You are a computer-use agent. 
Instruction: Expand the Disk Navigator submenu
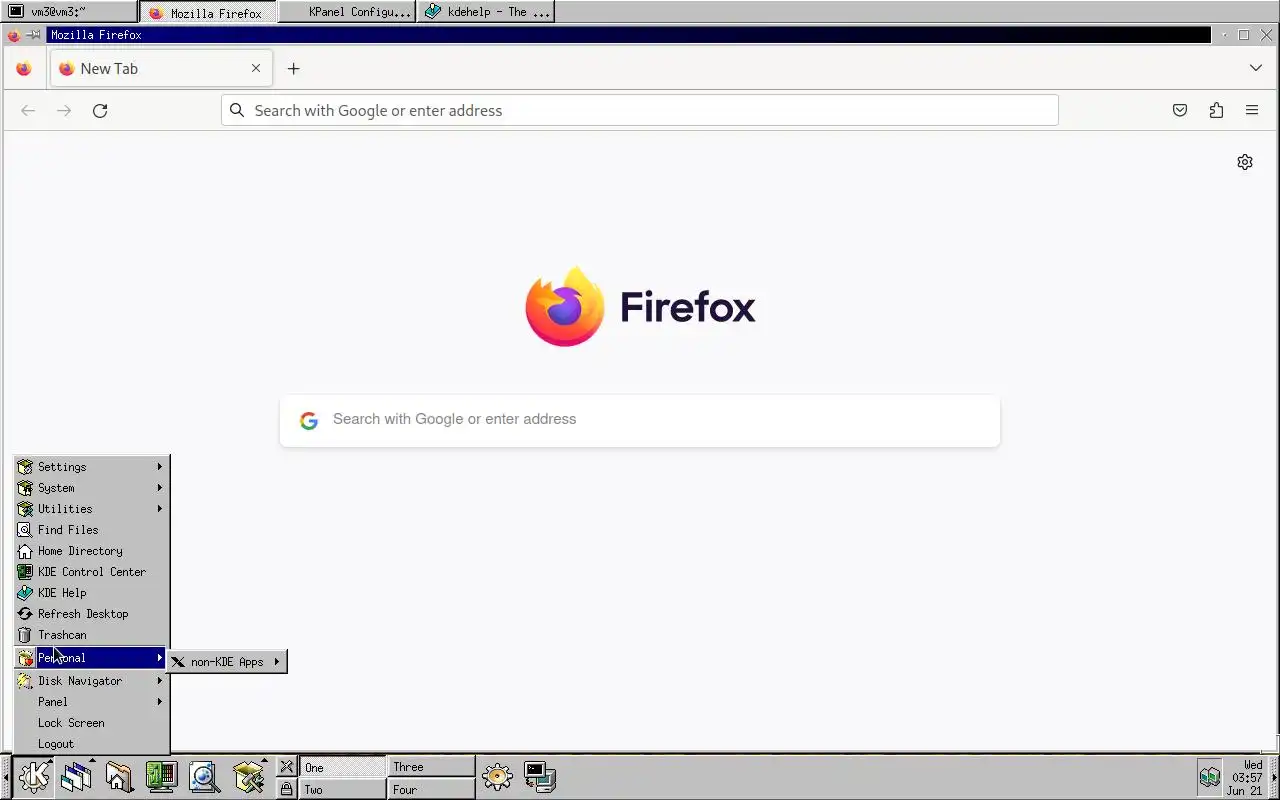pos(92,681)
